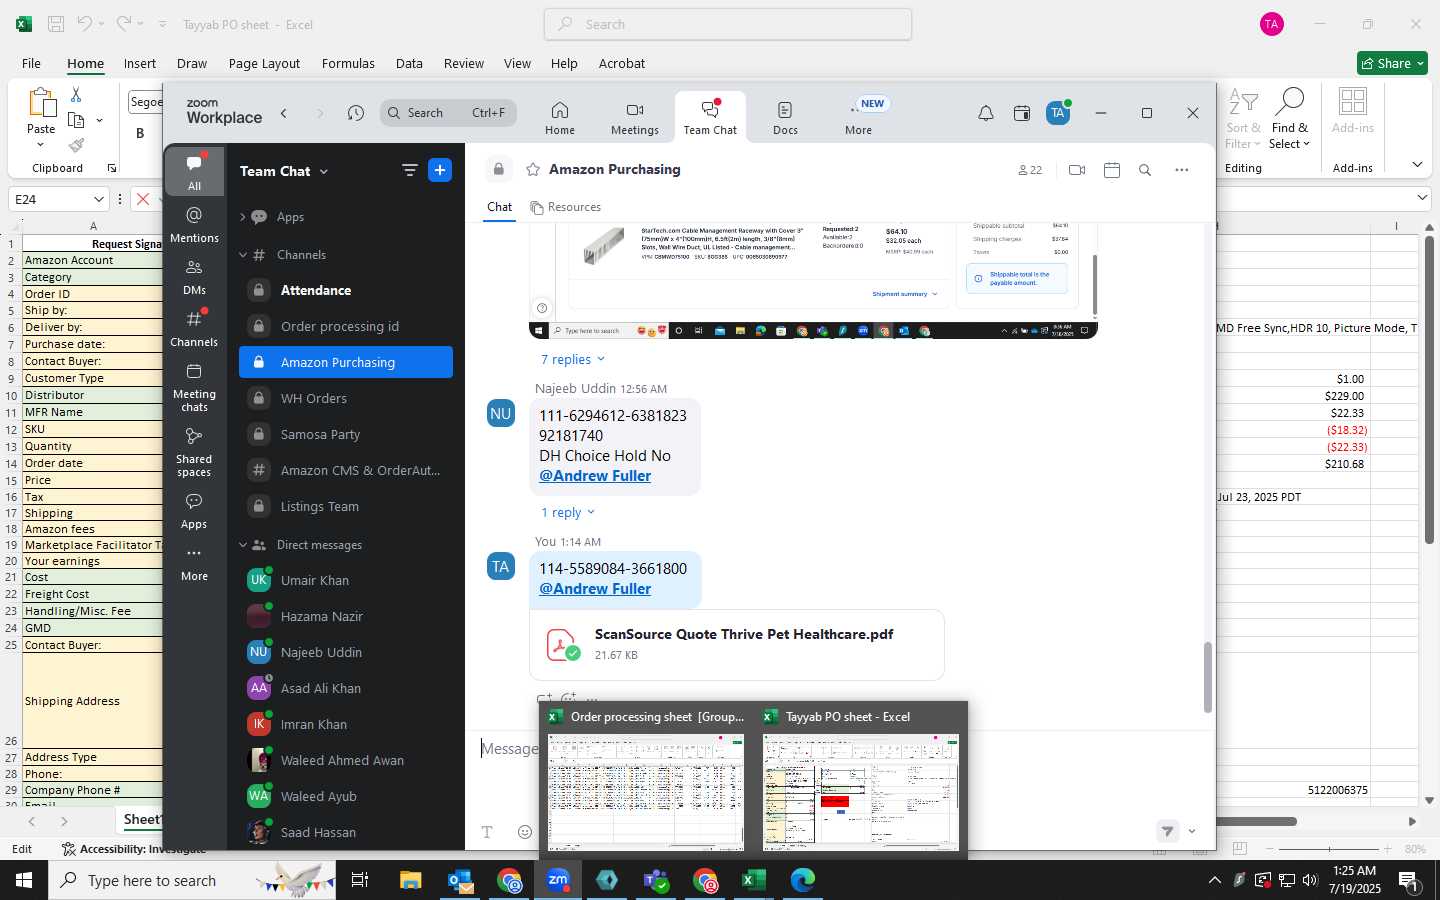The width and height of the screenshot is (1440, 900).
Task: Open the All chats sidebar icon in Zoom
Action: [194, 171]
